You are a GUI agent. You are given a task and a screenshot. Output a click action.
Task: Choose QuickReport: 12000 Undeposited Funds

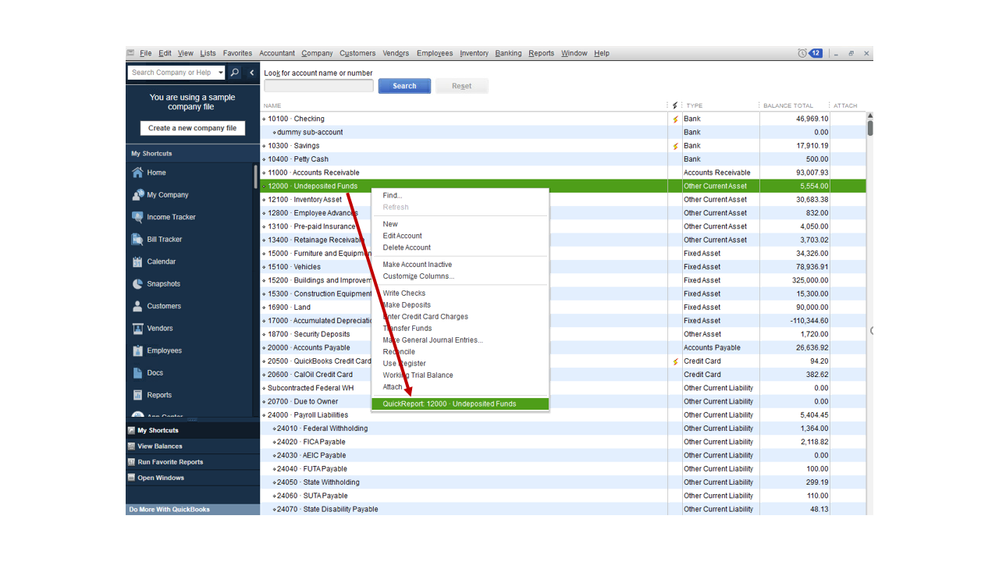[x=460, y=404]
